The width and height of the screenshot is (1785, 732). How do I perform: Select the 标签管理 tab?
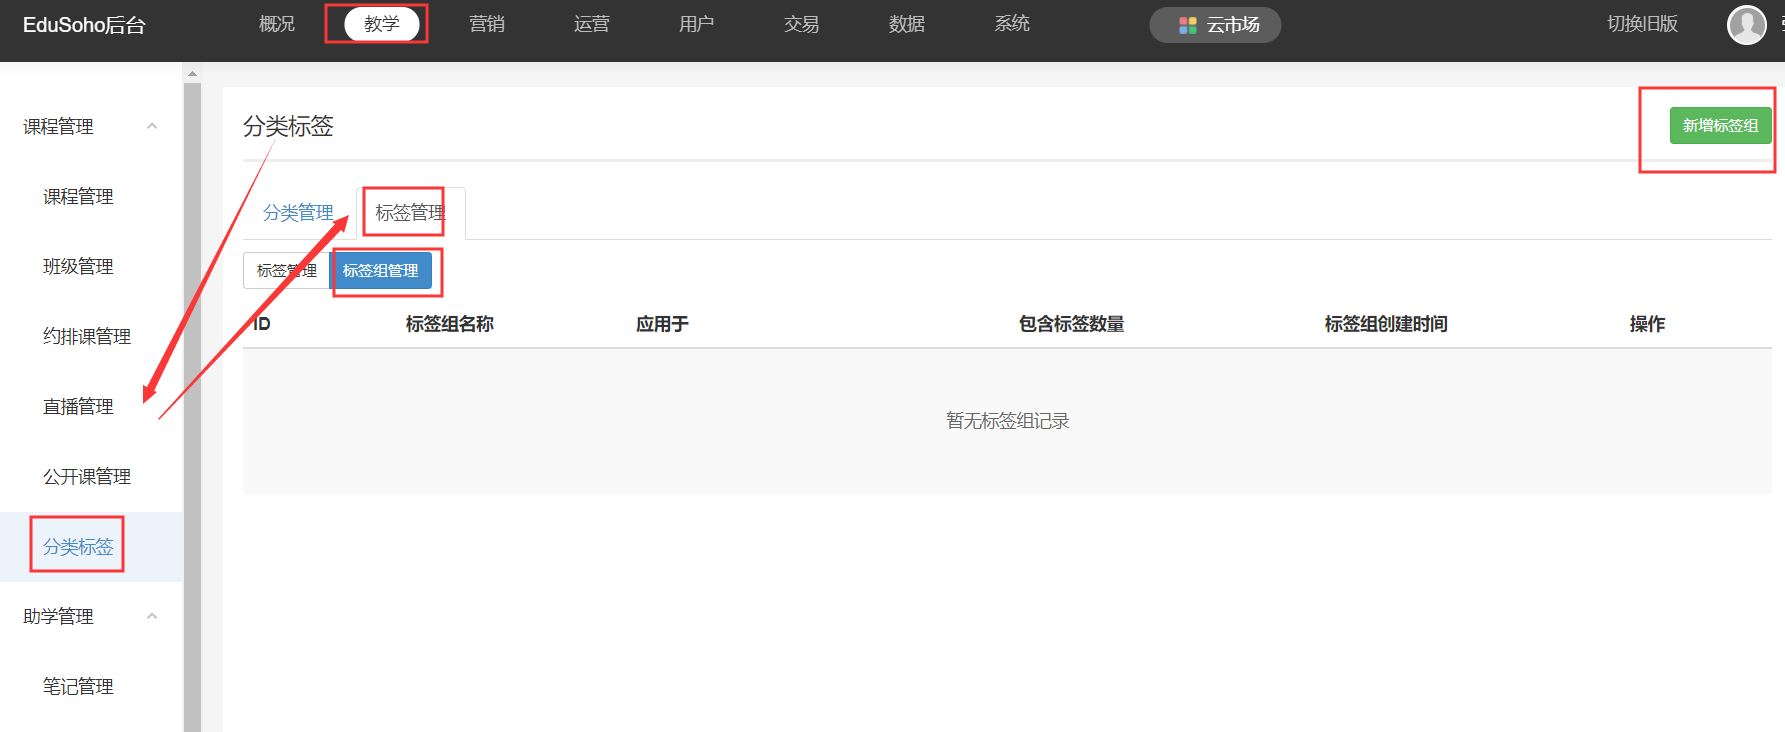[x=410, y=213]
